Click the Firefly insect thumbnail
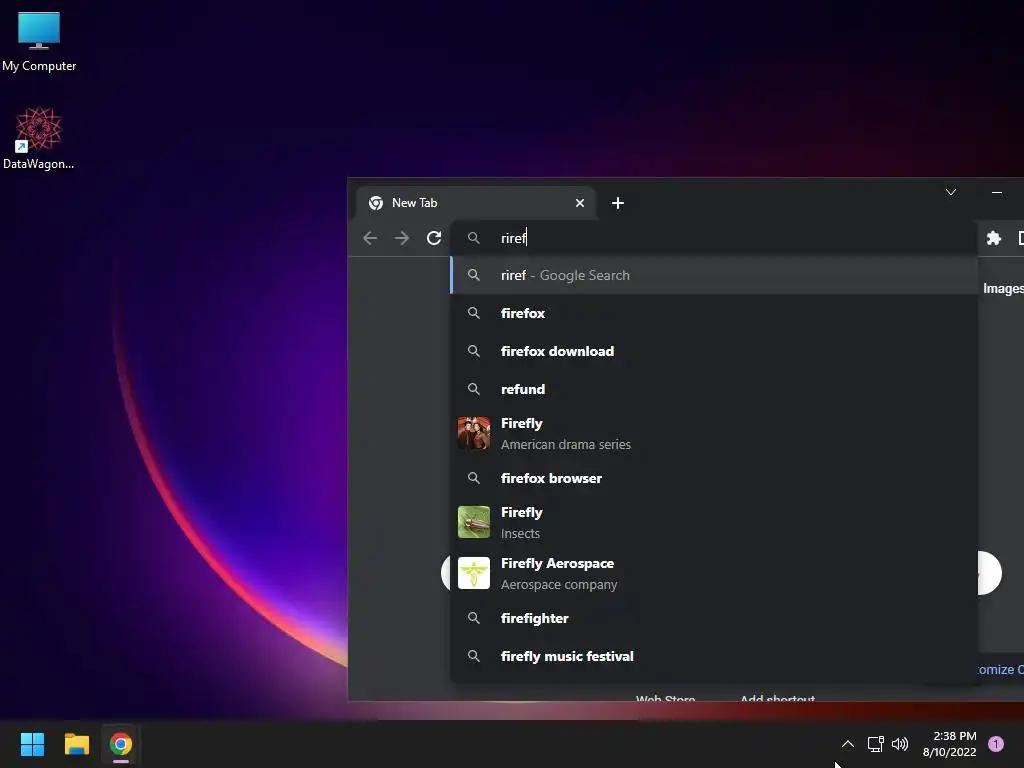The height and width of the screenshot is (768, 1024). (x=473, y=522)
